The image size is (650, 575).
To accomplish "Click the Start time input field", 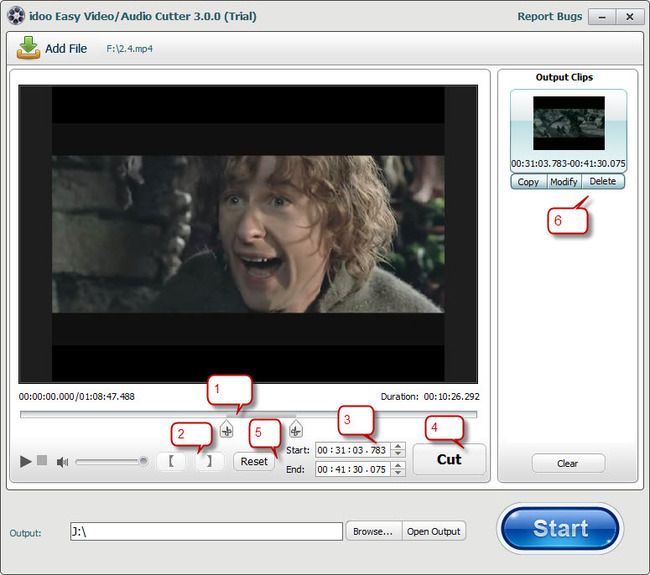I will point(352,450).
